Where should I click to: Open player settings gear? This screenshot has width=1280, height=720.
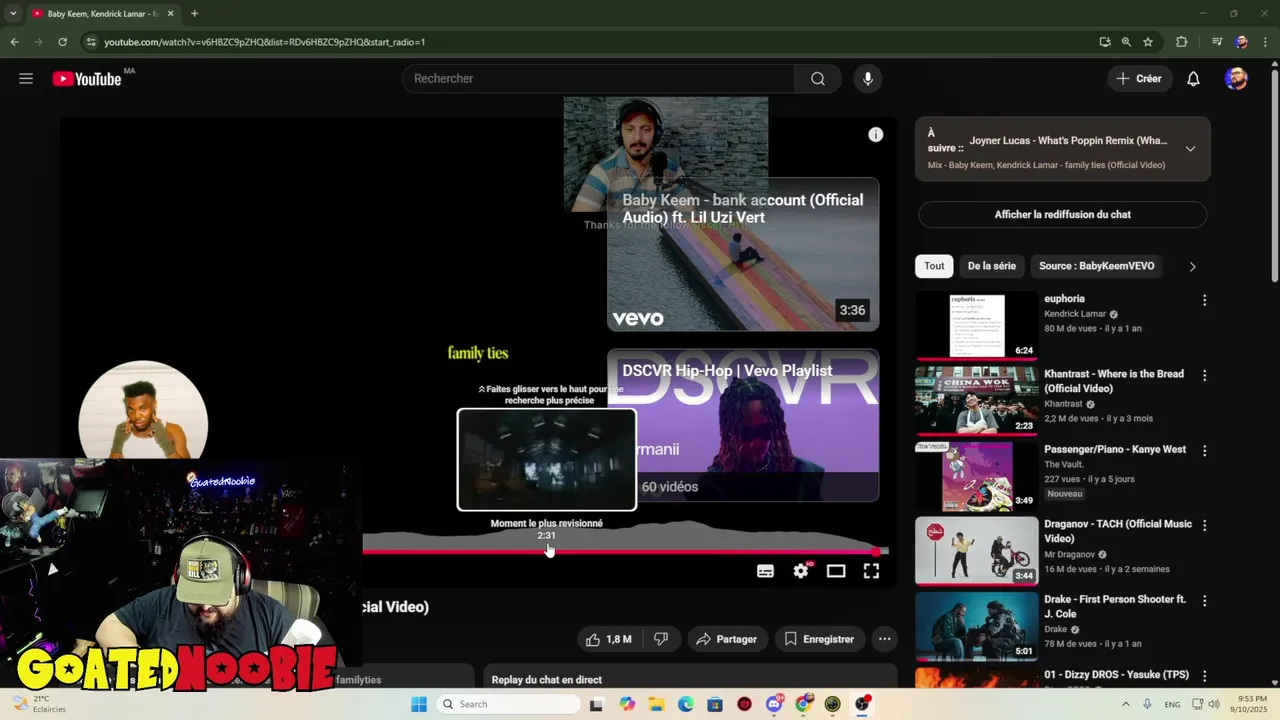pos(801,571)
